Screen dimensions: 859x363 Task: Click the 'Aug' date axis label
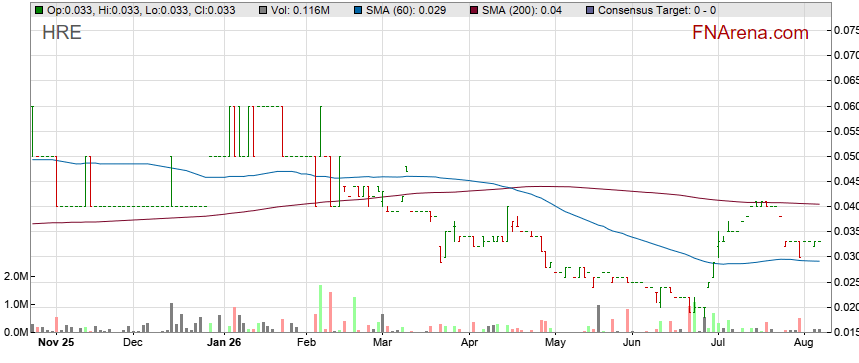(804, 343)
